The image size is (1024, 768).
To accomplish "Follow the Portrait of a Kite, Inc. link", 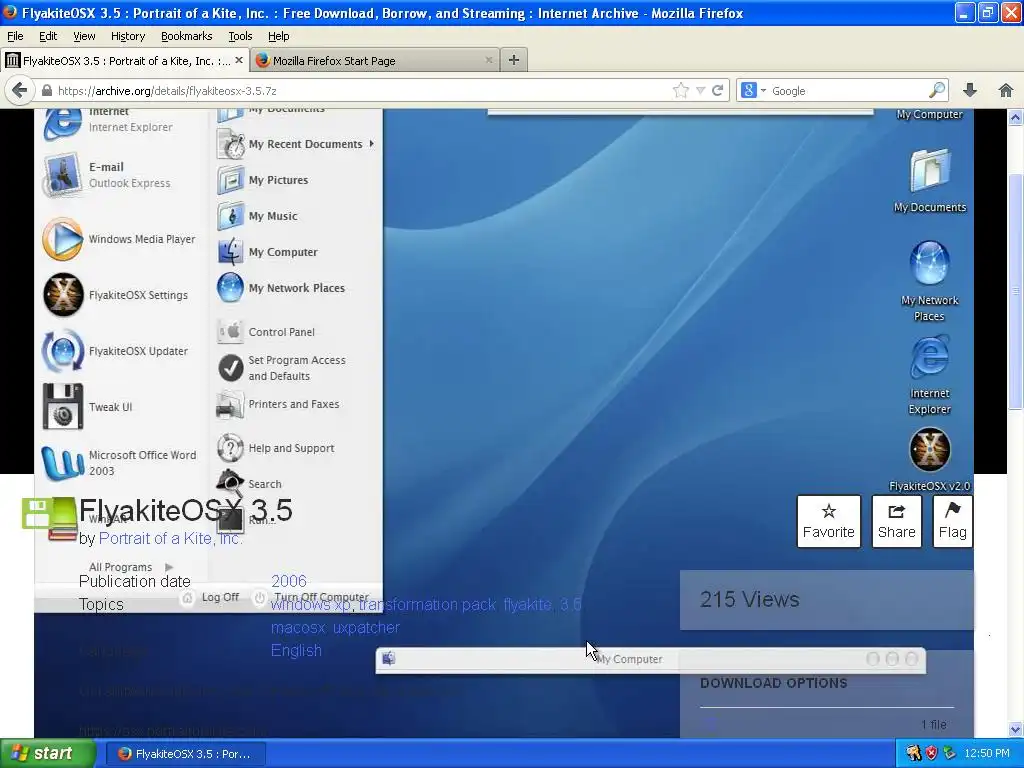I will coord(170,538).
